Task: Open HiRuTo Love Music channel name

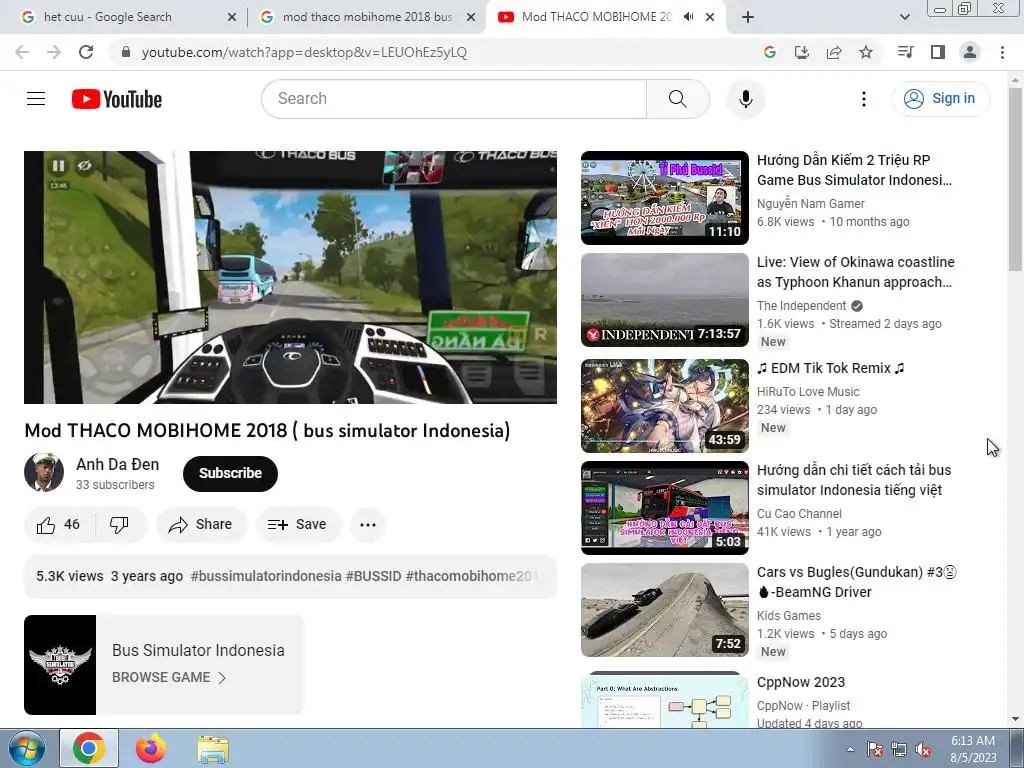Action: coord(808,392)
